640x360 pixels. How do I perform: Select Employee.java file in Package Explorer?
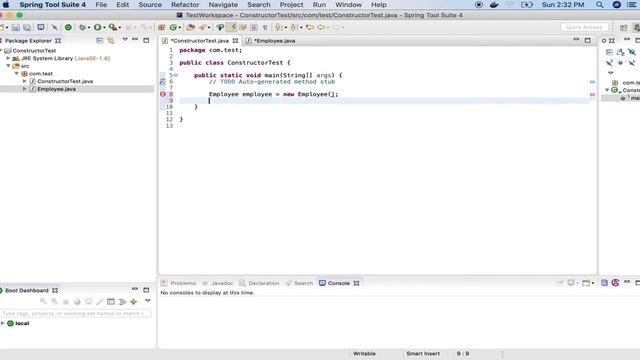pyautogui.click(x=56, y=89)
